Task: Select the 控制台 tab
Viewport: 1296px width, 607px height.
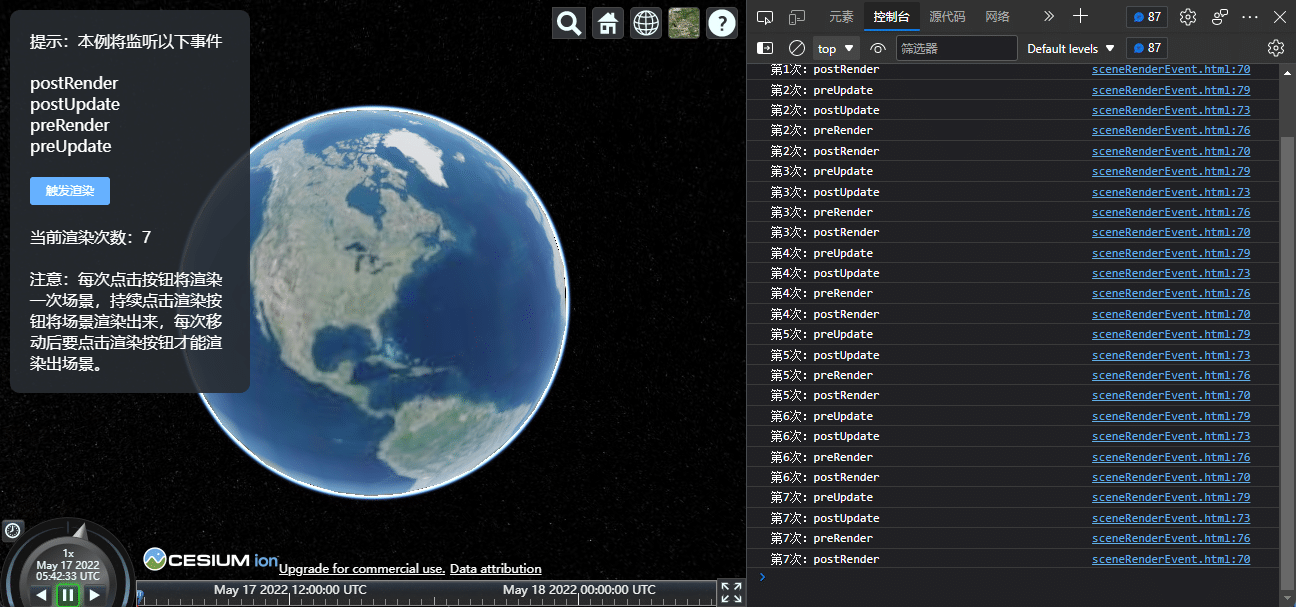Action: click(891, 17)
